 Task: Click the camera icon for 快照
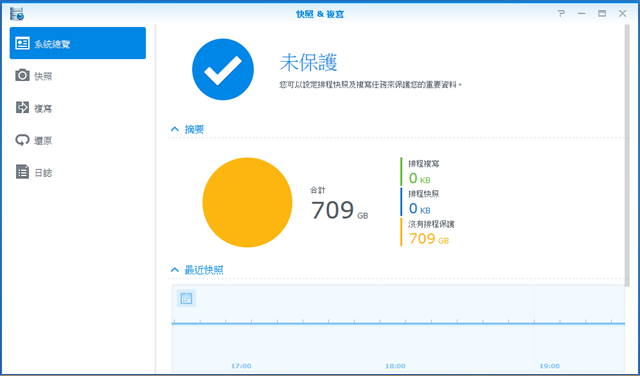[22, 76]
